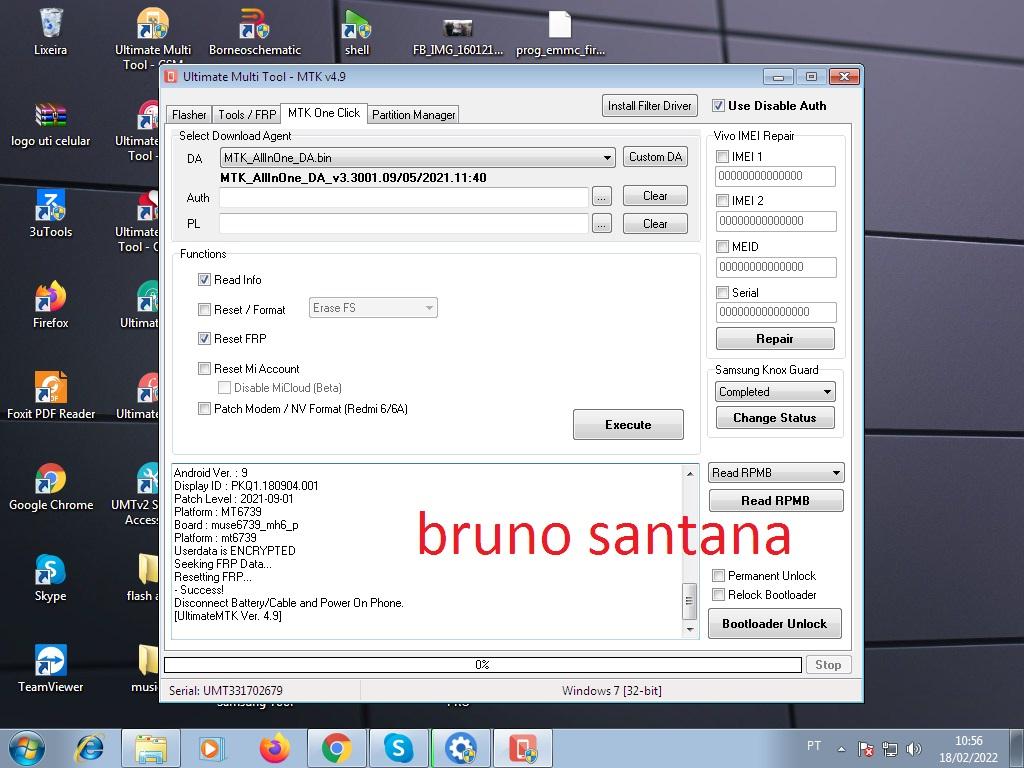
Task: Select the Foxit PDF Reader desktop icon
Action: 50,396
